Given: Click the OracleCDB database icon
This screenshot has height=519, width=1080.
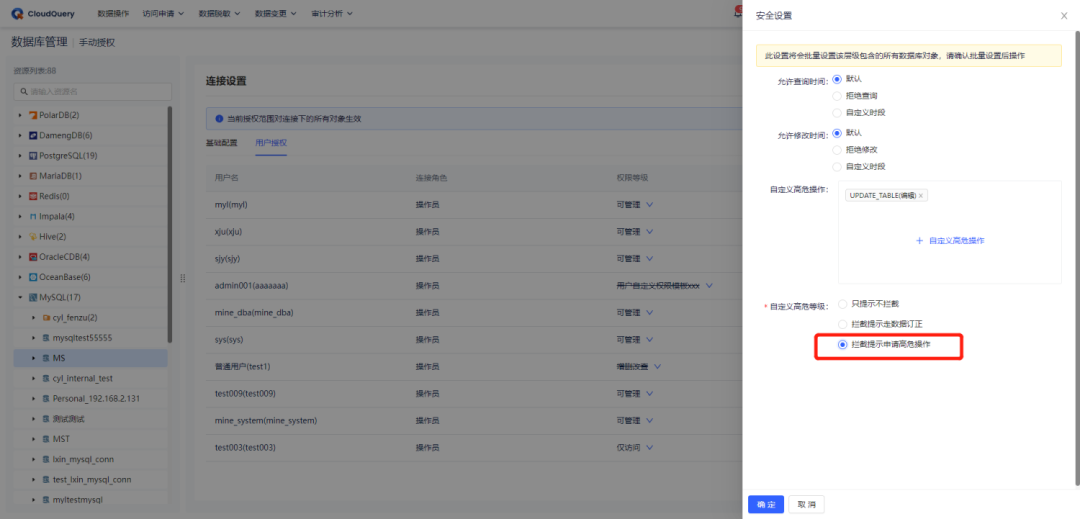Looking at the screenshot, I should [32, 257].
